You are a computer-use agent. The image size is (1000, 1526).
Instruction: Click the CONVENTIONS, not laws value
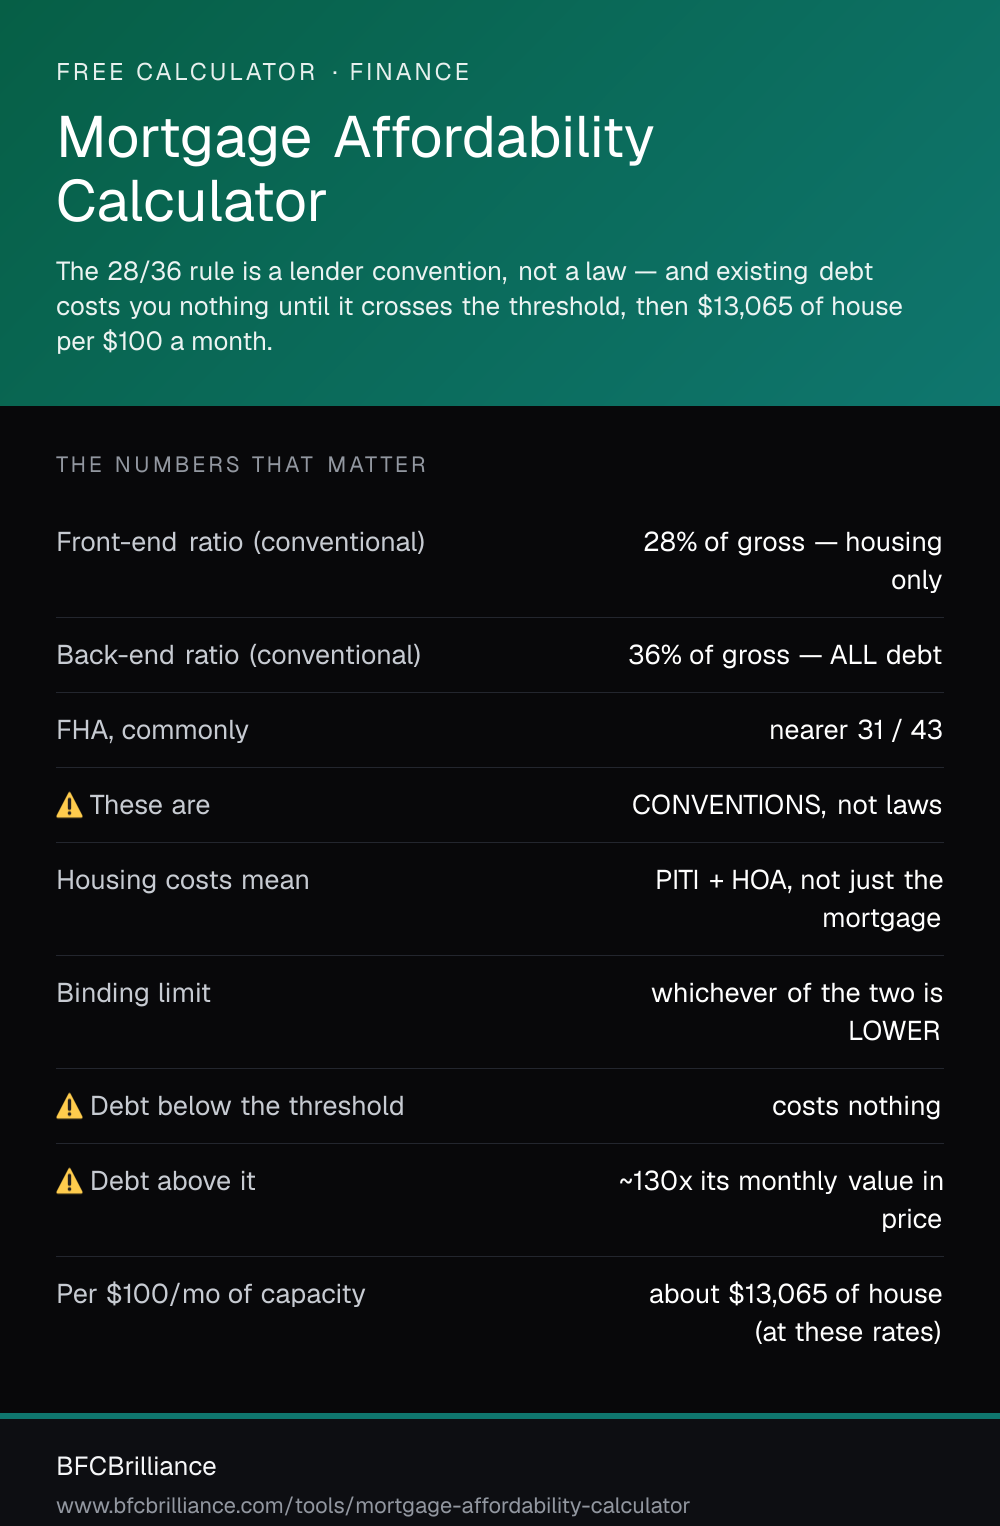(x=787, y=805)
